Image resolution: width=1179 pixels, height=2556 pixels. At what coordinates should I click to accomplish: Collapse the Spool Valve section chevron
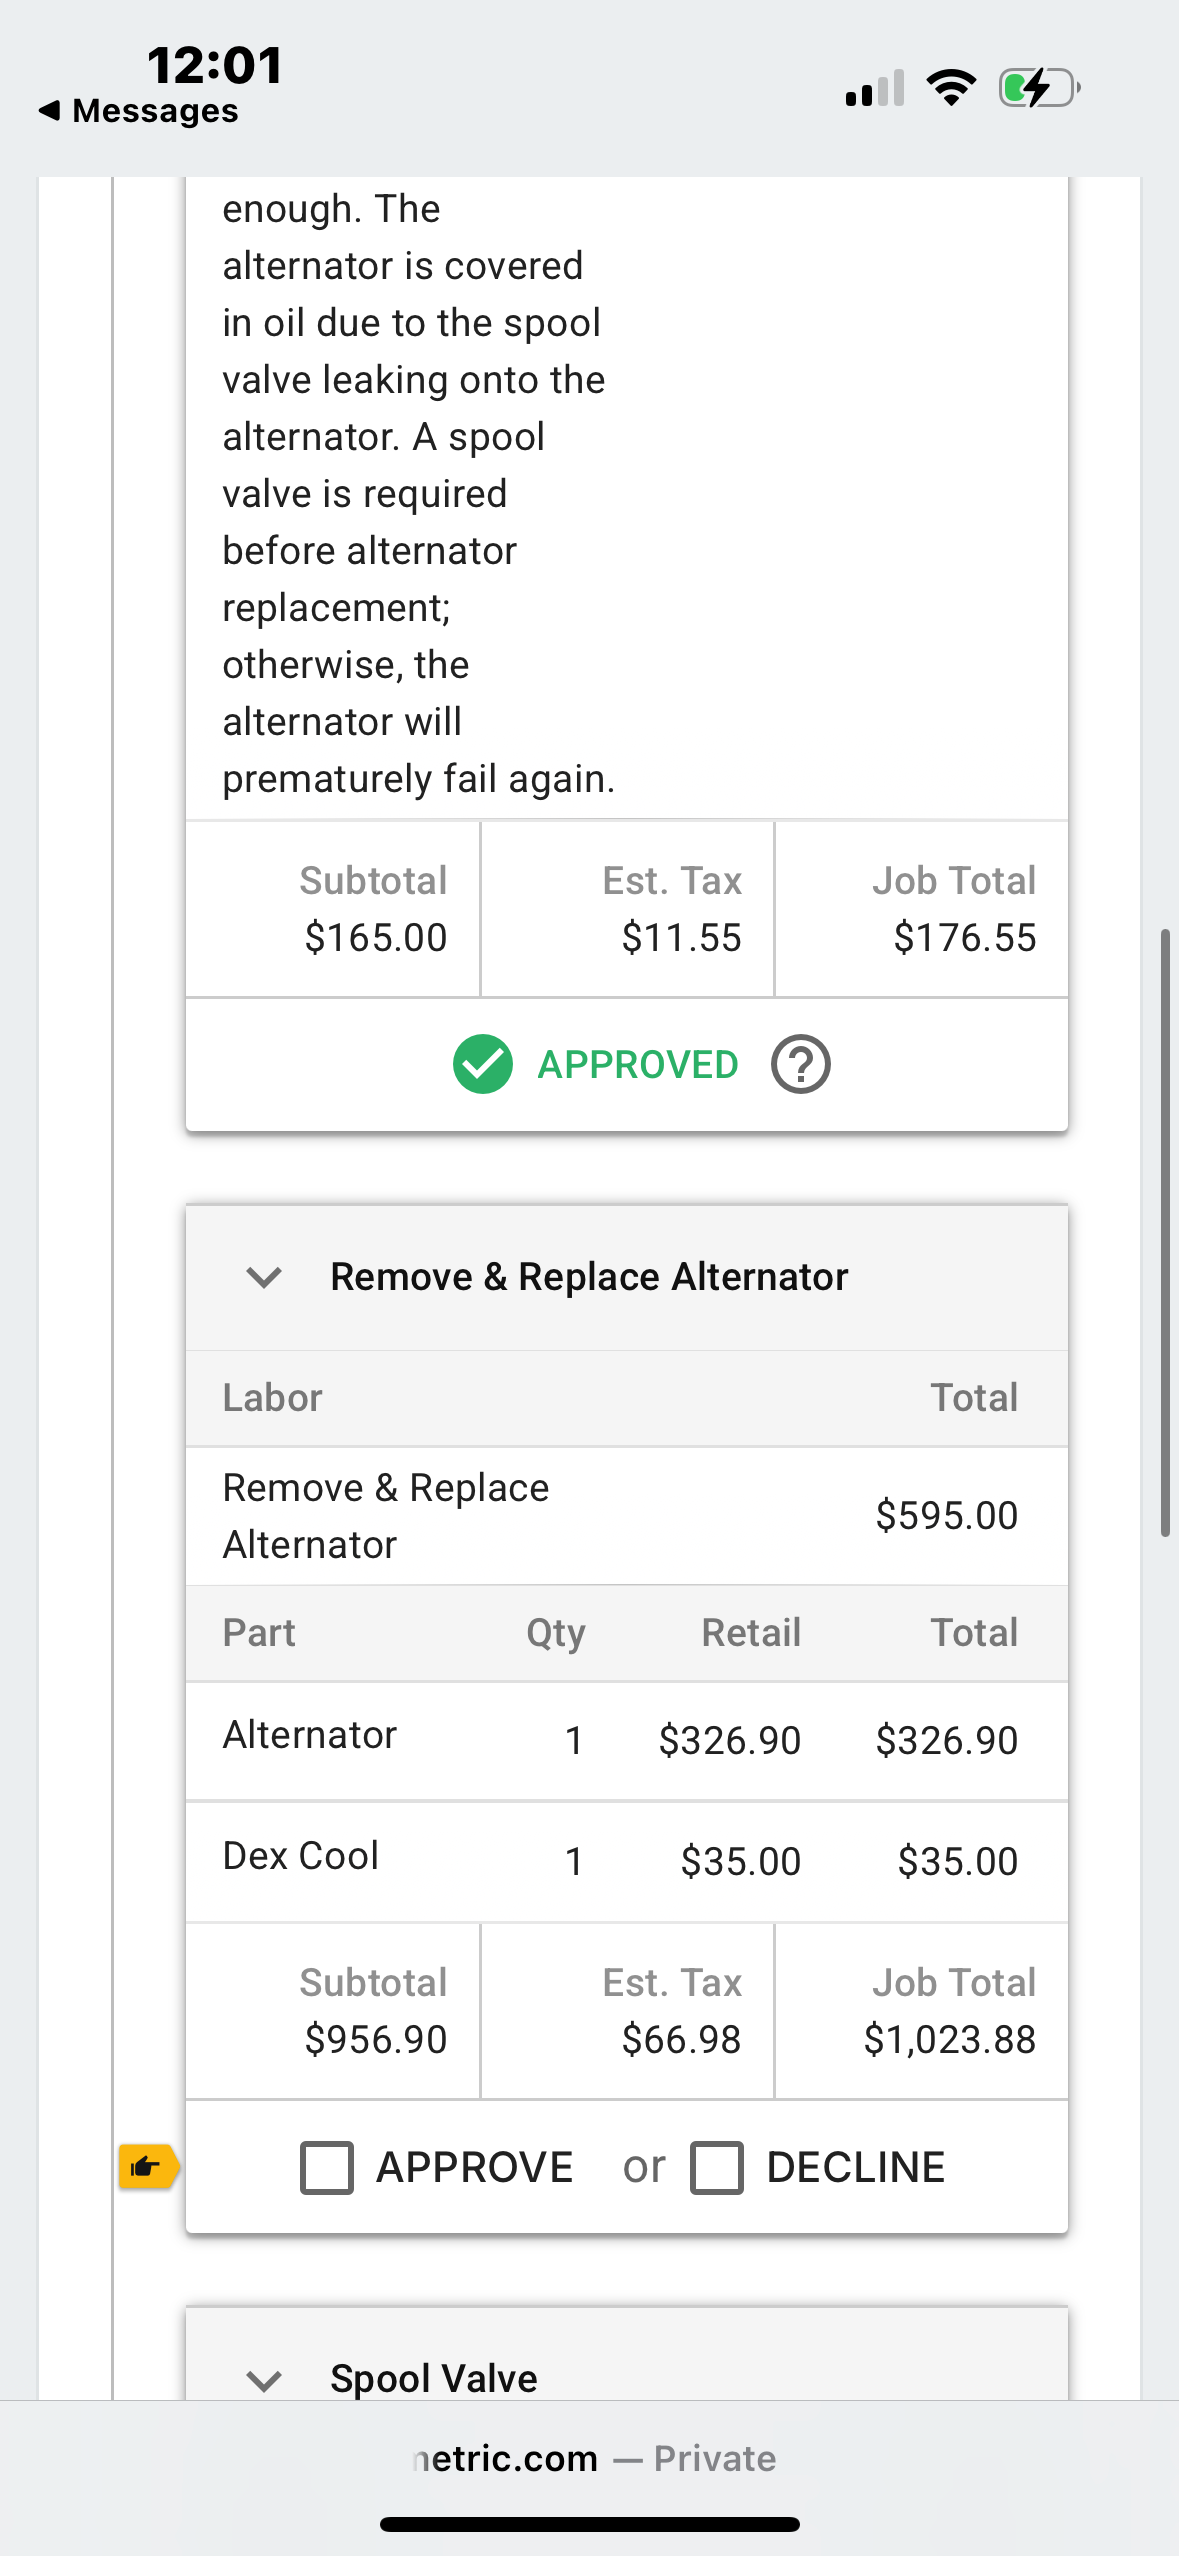pyautogui.click(x=264, y=2380)
